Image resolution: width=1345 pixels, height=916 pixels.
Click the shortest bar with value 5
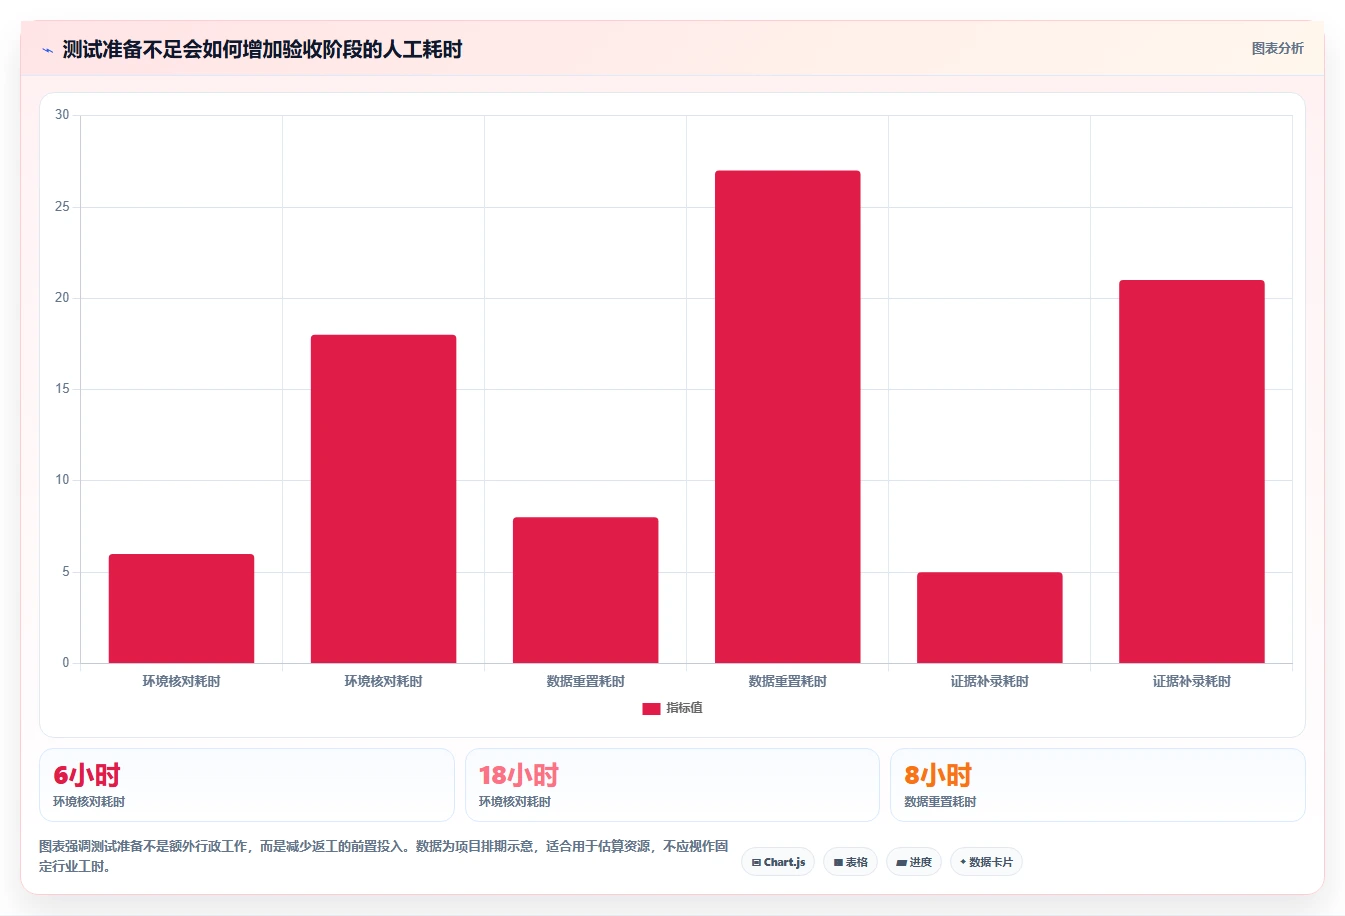[990, 618]
